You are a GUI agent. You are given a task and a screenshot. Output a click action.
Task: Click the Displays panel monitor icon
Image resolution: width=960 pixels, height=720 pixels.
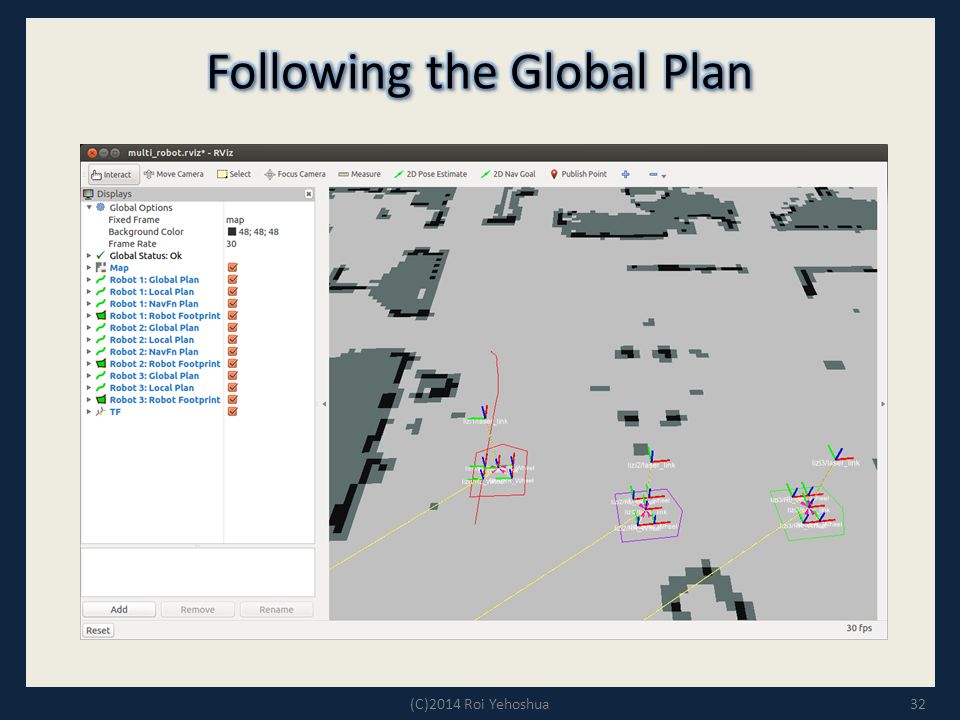[88, 194]
